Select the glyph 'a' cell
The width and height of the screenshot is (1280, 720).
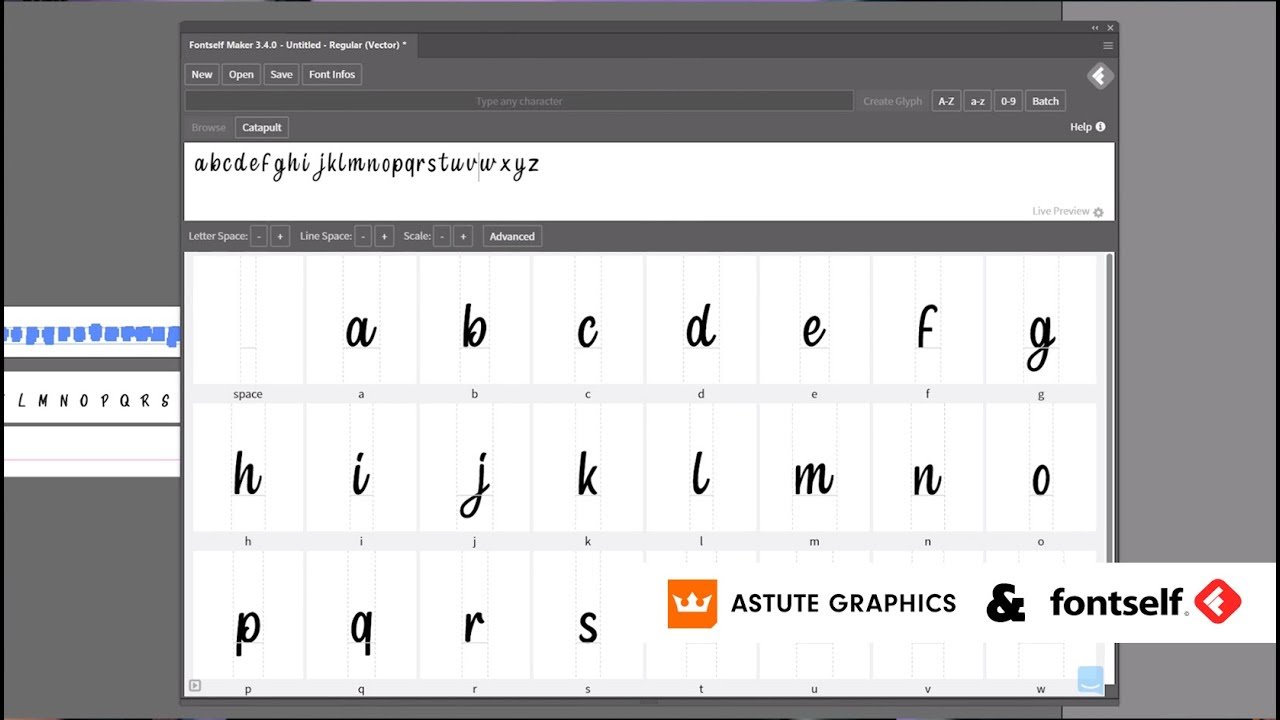[361, 320]
